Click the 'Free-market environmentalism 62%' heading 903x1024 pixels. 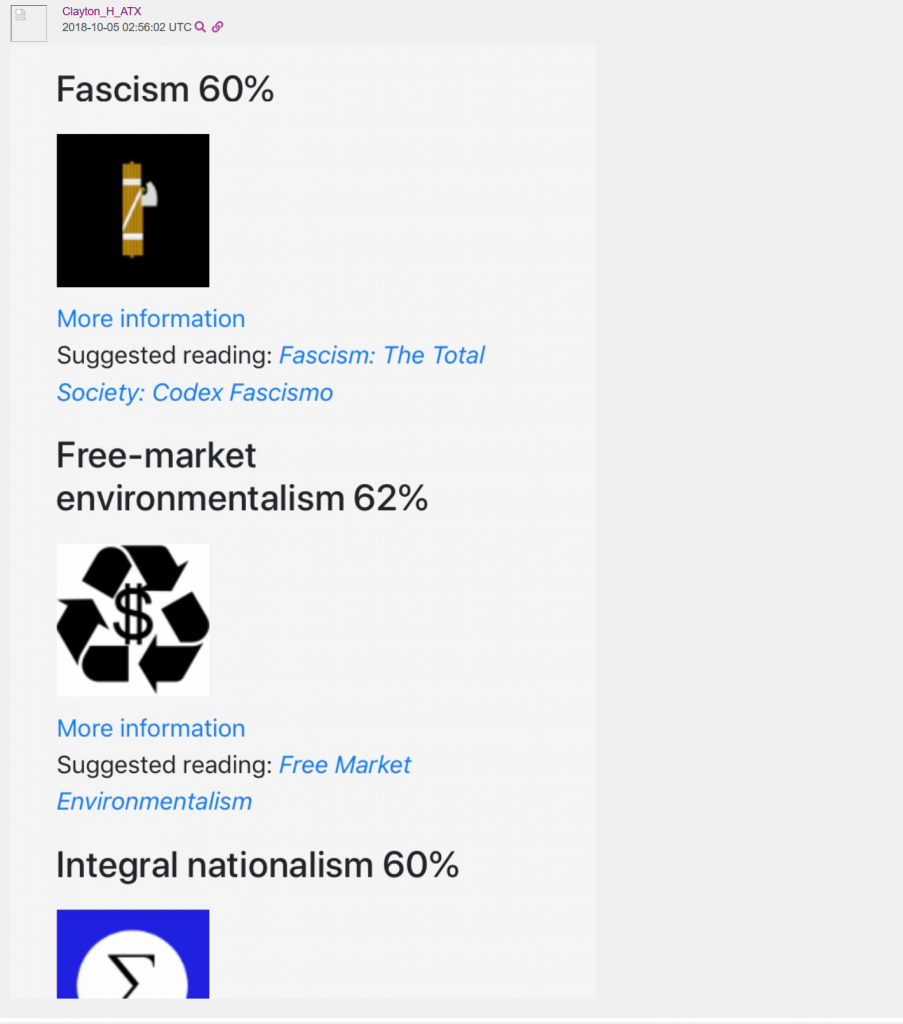coord(242,477)
